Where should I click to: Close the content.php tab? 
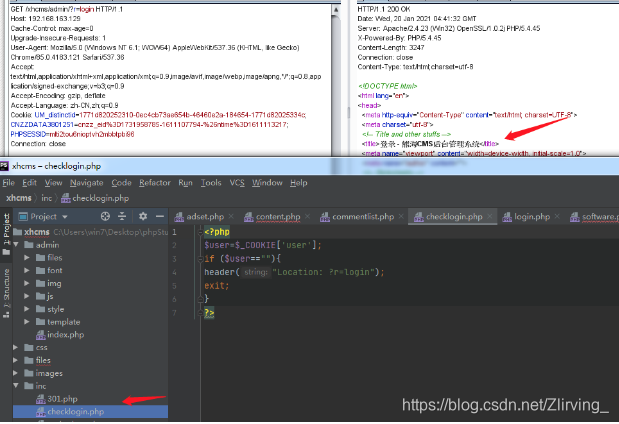308,216
